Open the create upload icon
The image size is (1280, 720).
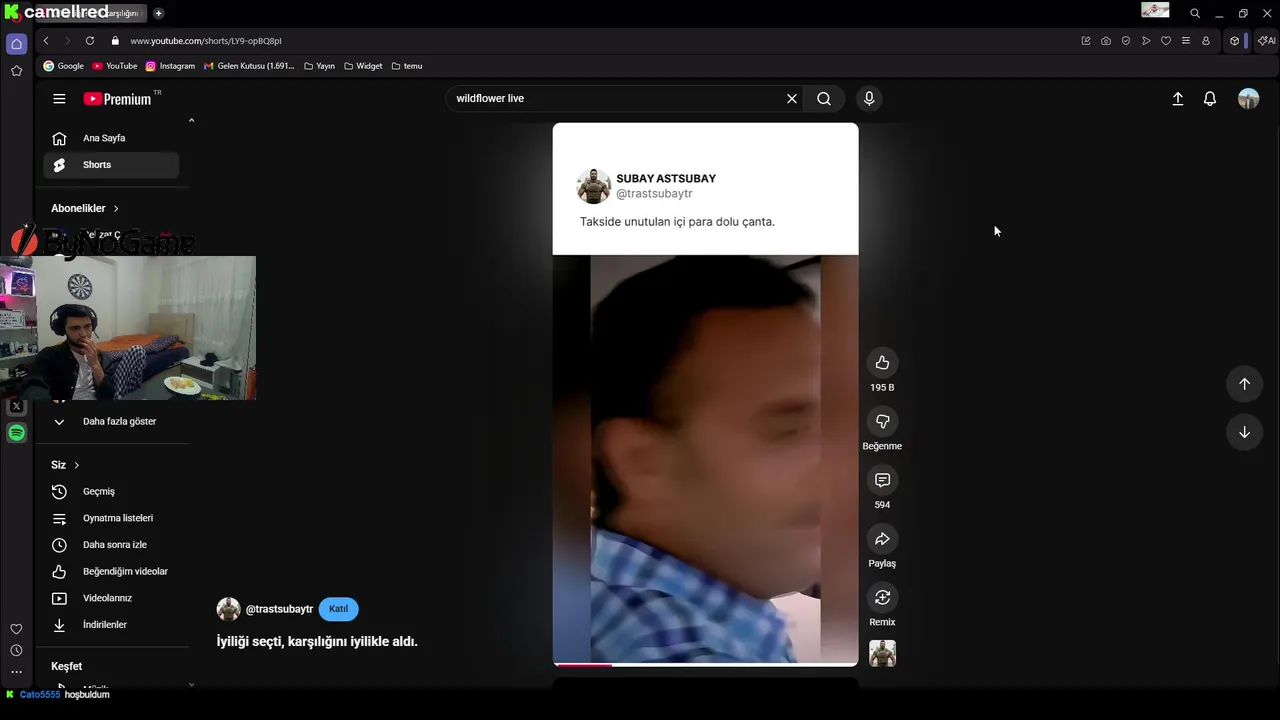(1178, 99)
